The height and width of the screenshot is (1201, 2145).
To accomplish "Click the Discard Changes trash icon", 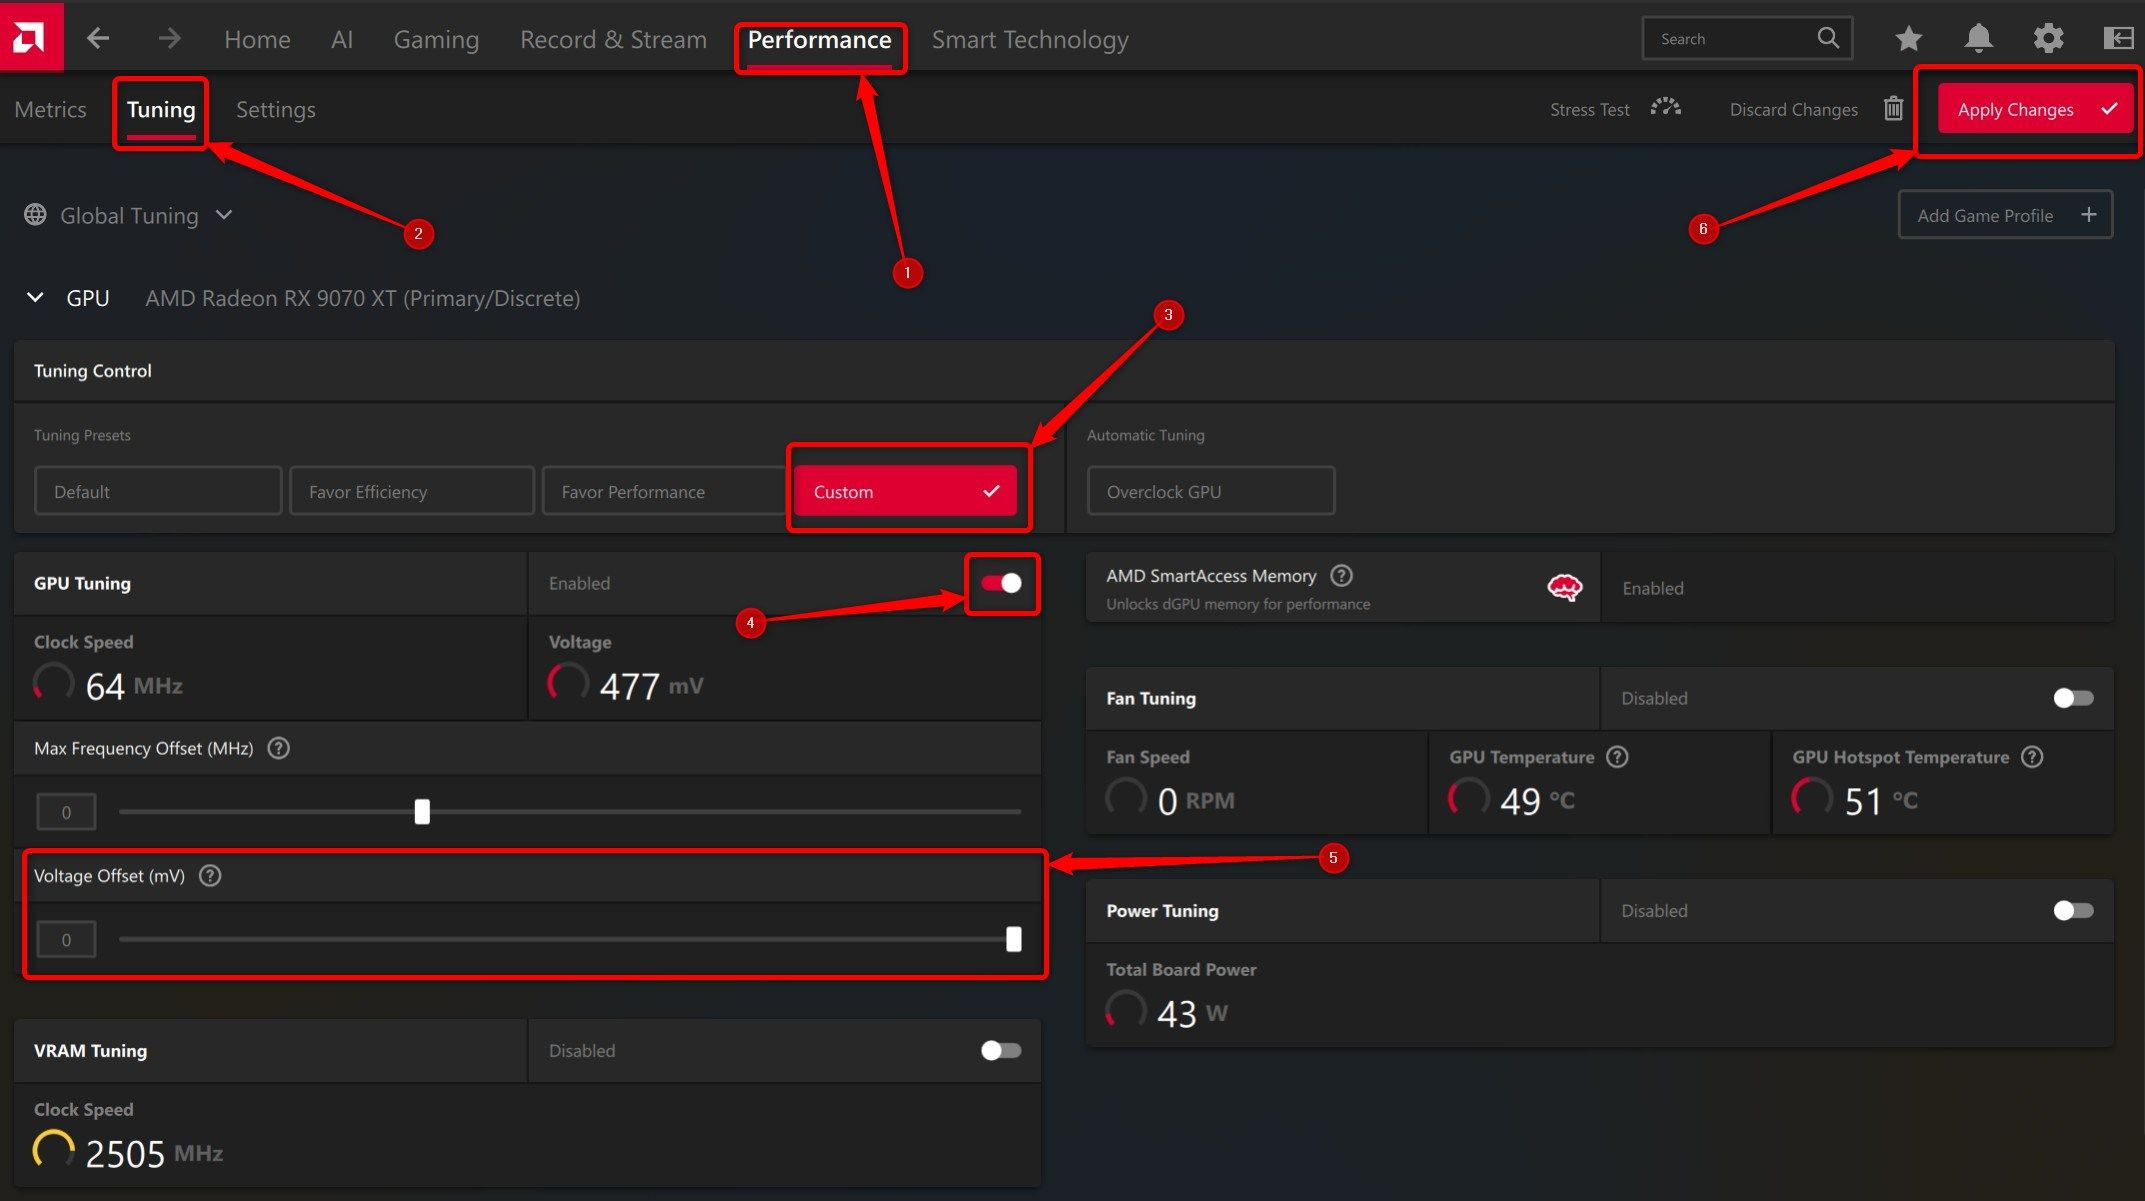I will click(1893, 108).
